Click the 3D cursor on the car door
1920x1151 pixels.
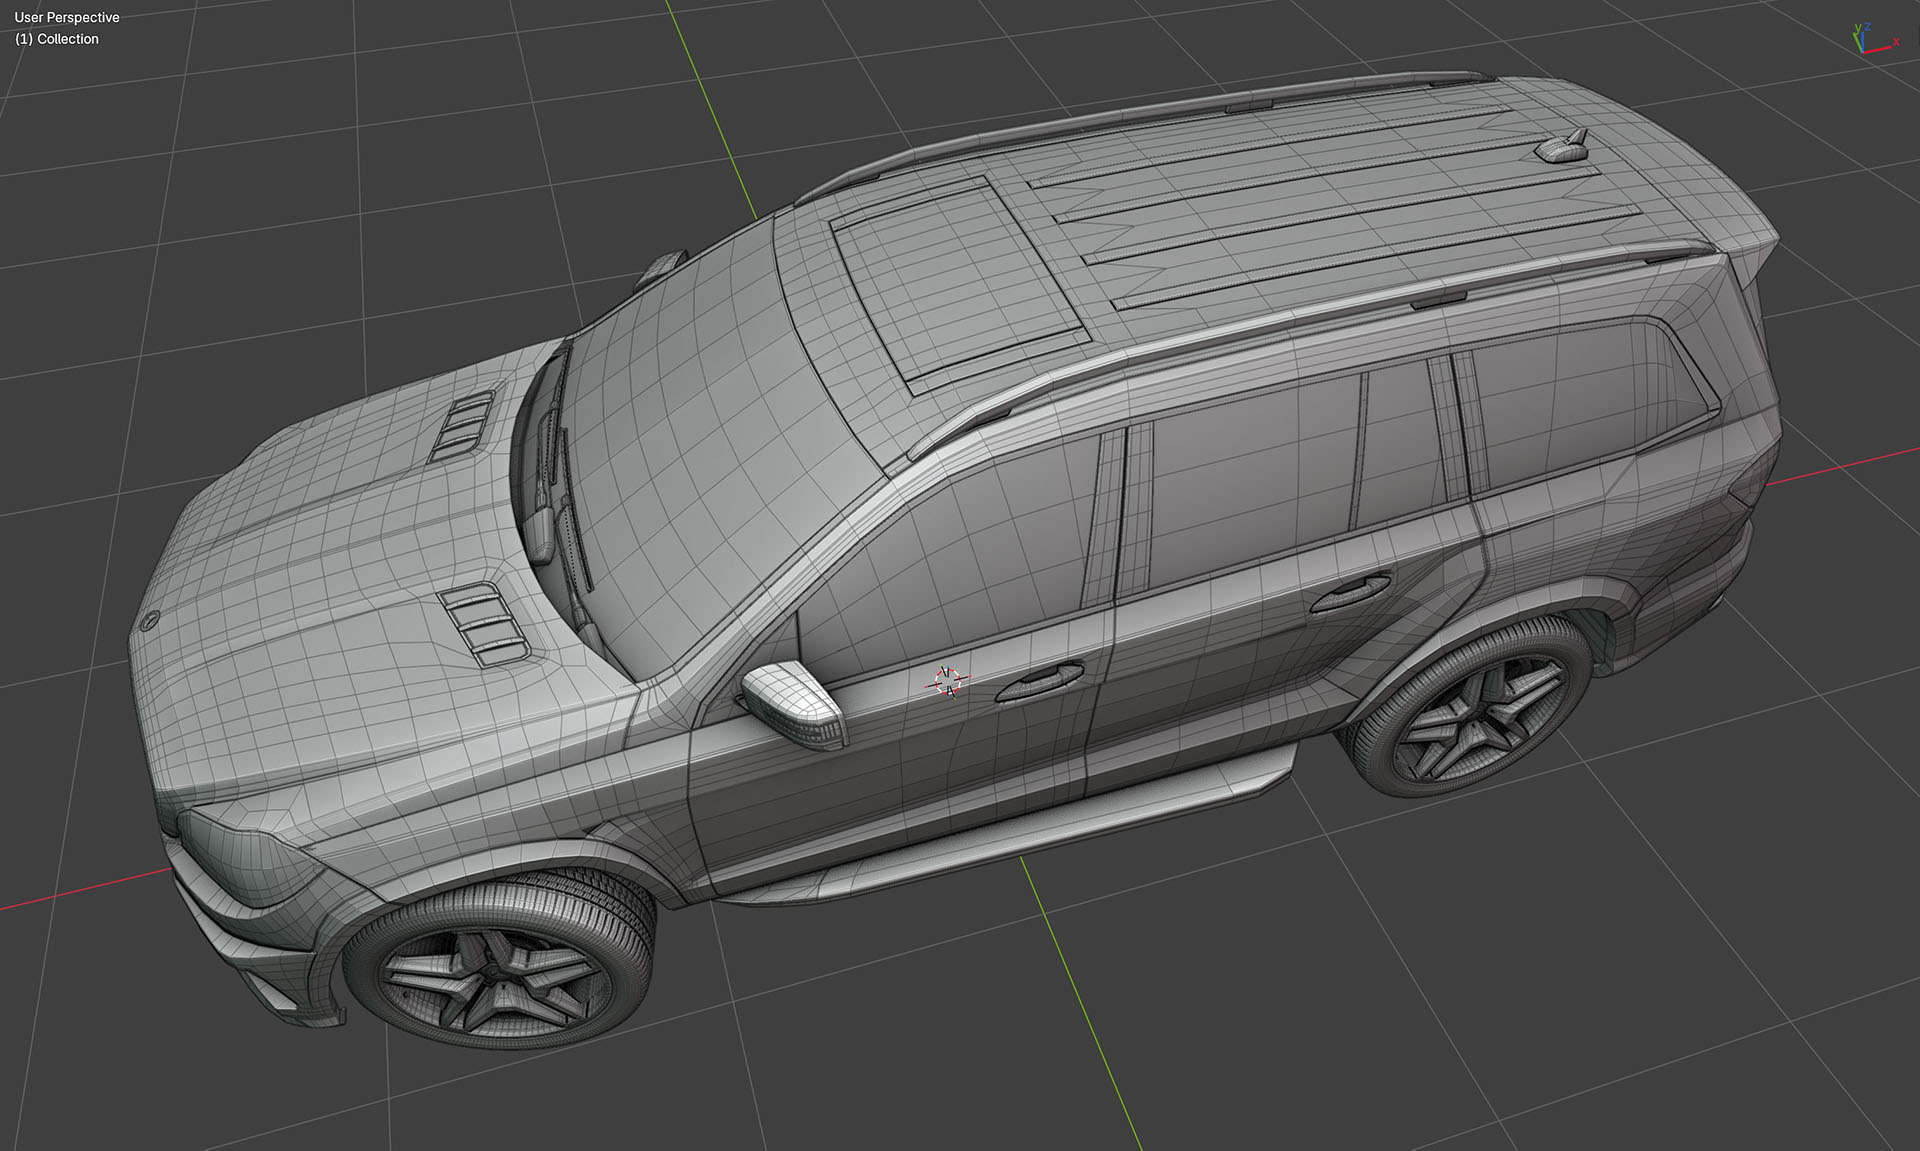[x=948, y=681]
